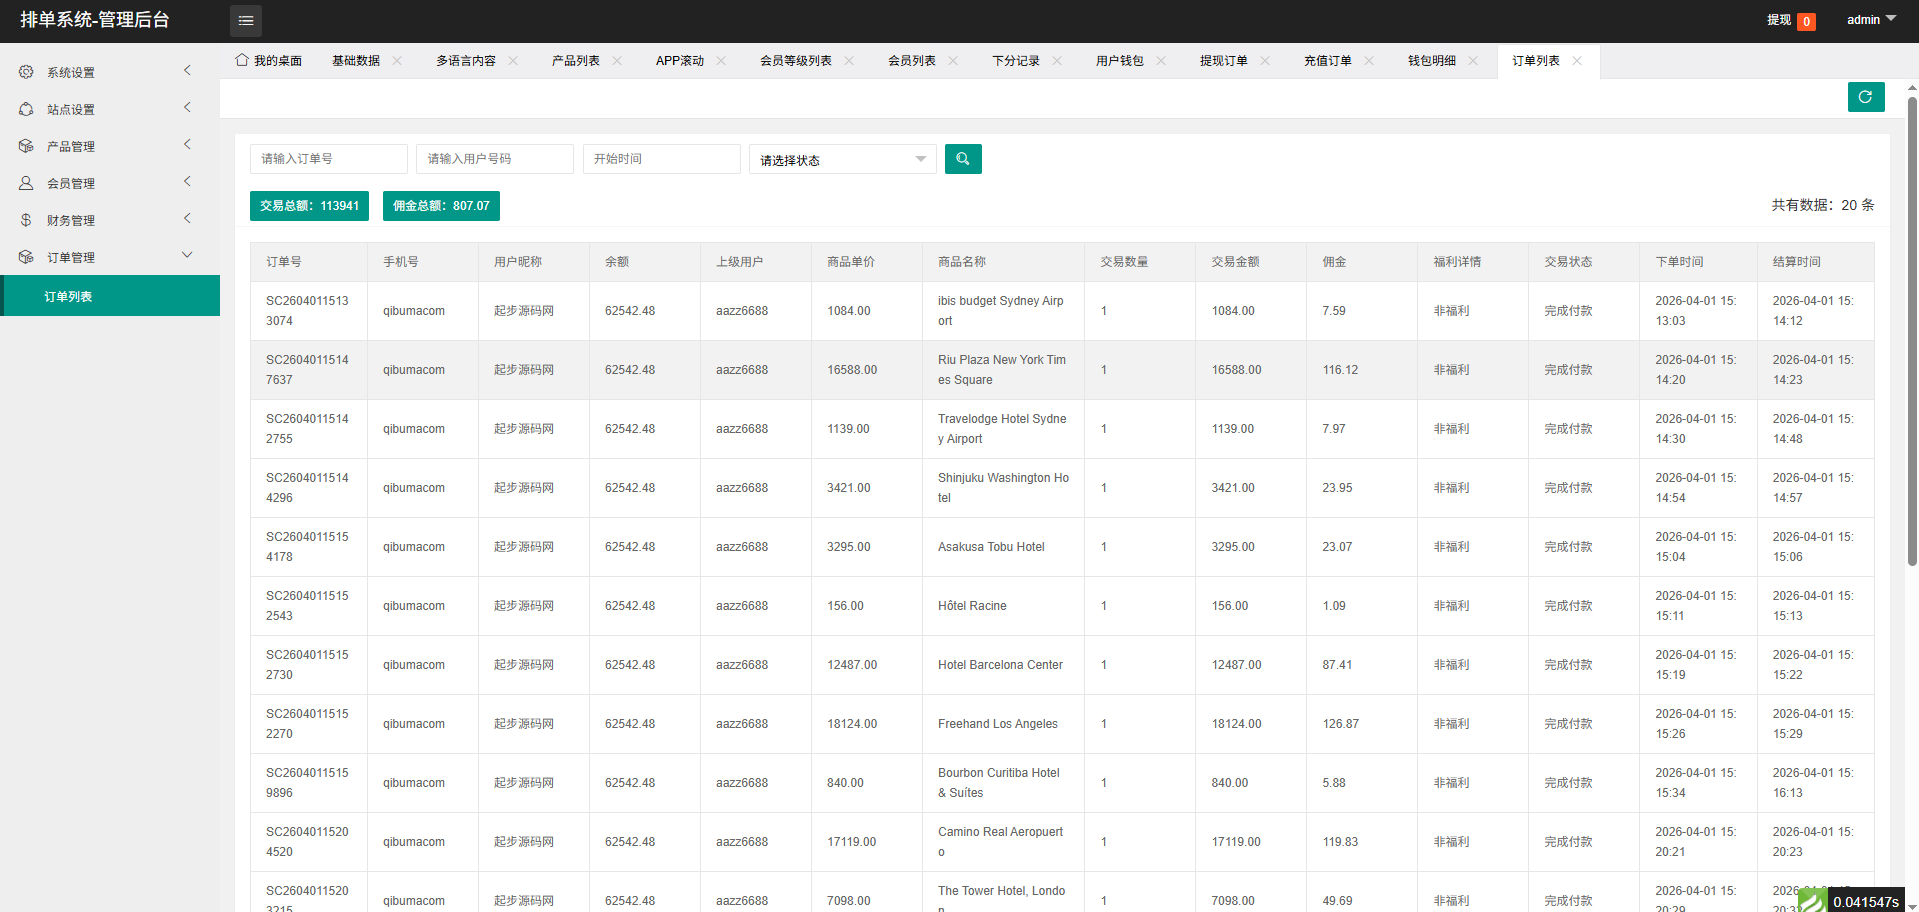Close the 用户钱包 tab
Image resolution: width=1919 pixels, height=912 pixels.
click(x=1161, y=61)
